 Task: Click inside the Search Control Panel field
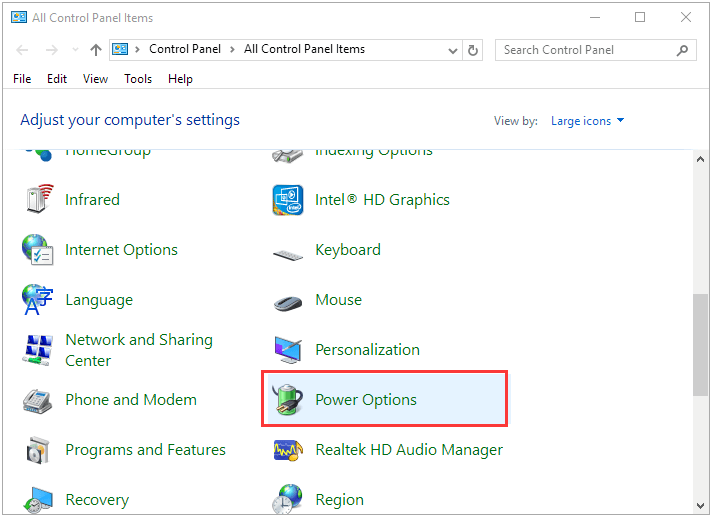585,49
